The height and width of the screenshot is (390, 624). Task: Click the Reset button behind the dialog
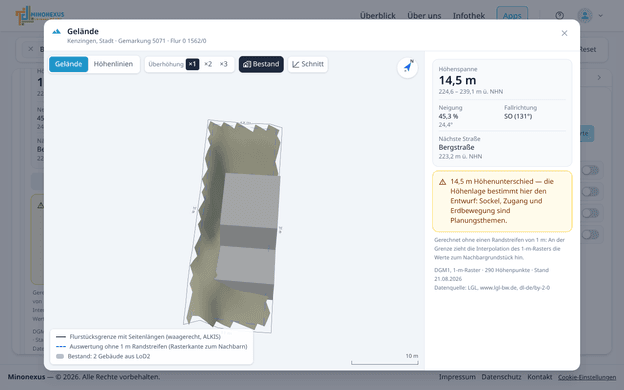point(587,49)
